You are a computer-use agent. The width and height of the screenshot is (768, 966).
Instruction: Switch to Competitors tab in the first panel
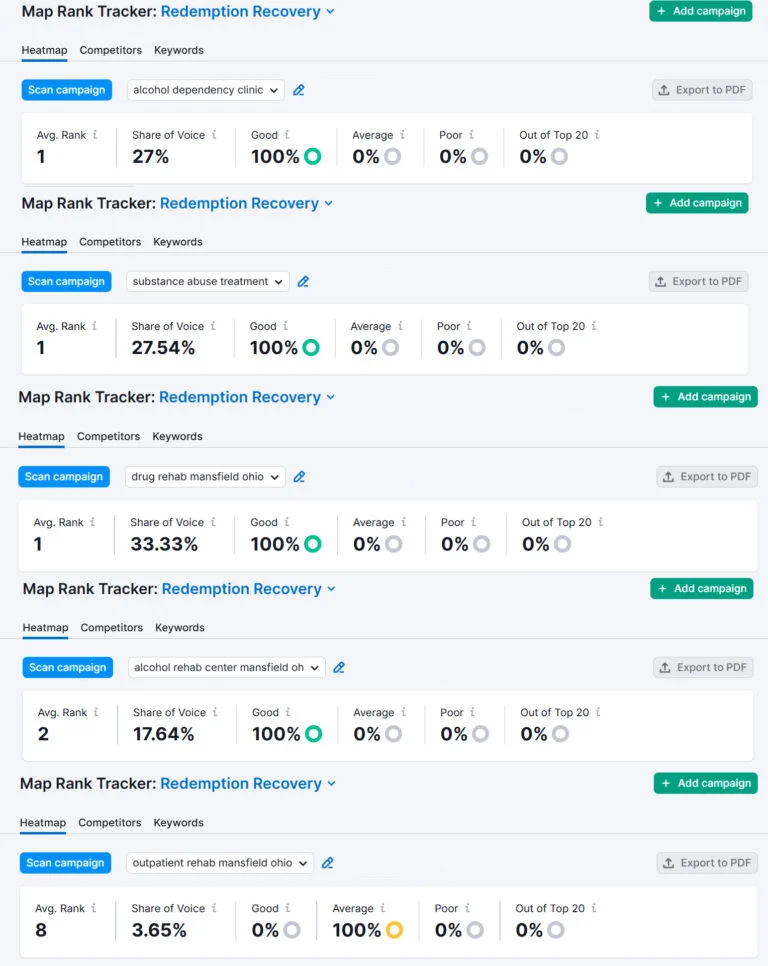pyautogui.click(x=110, y=50)
